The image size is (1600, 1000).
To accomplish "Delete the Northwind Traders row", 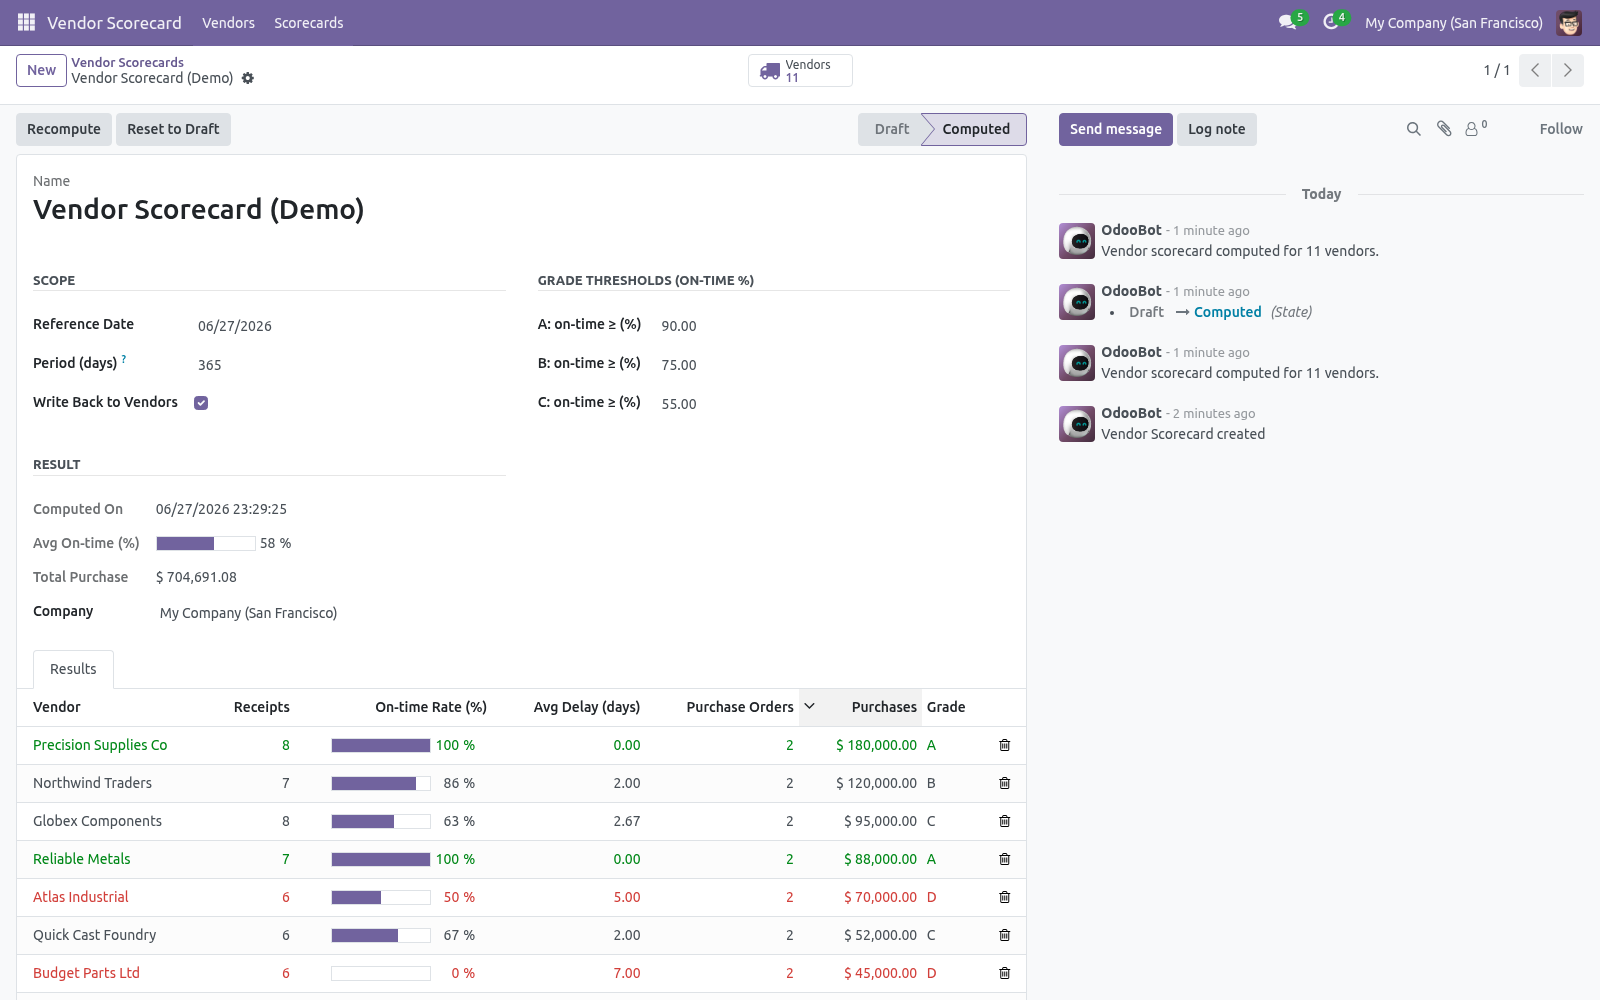I will 1005,783.
